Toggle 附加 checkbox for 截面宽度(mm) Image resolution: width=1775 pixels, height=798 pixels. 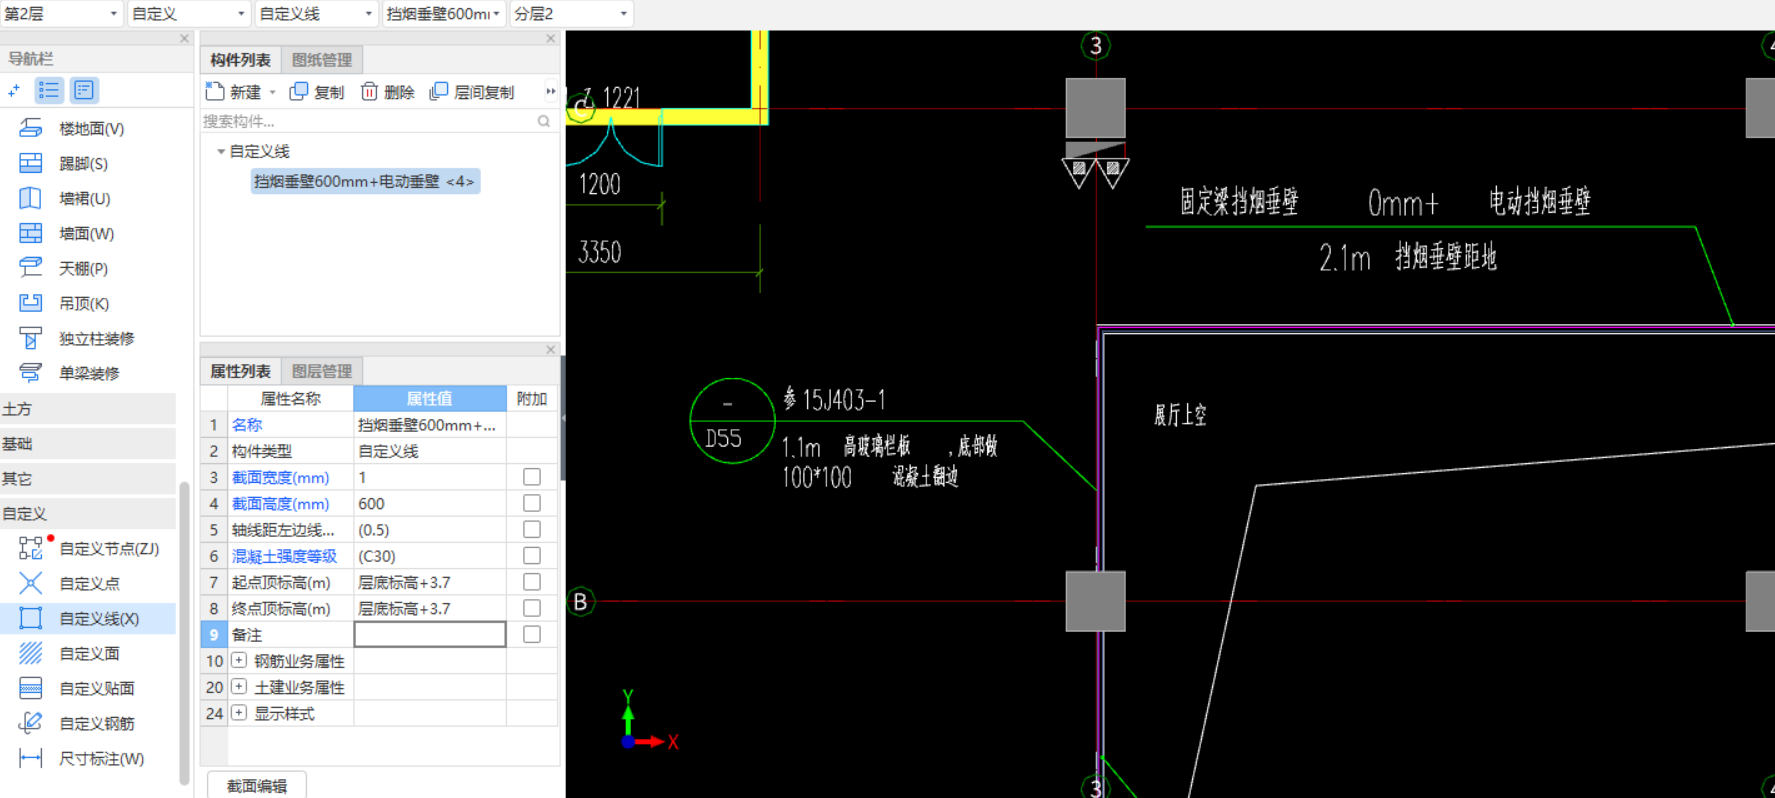point(532,477)
